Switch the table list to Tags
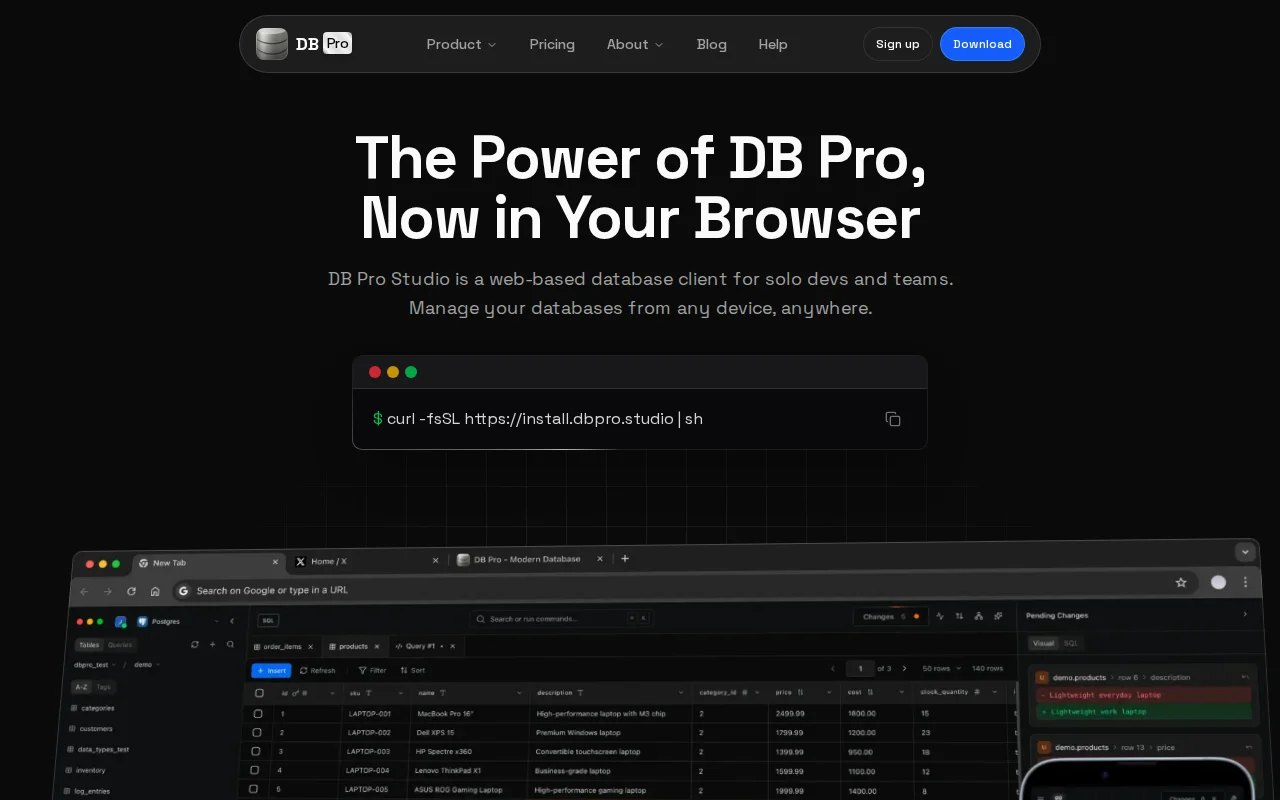This screenshot has width=1280, height=800. point(104,687)
